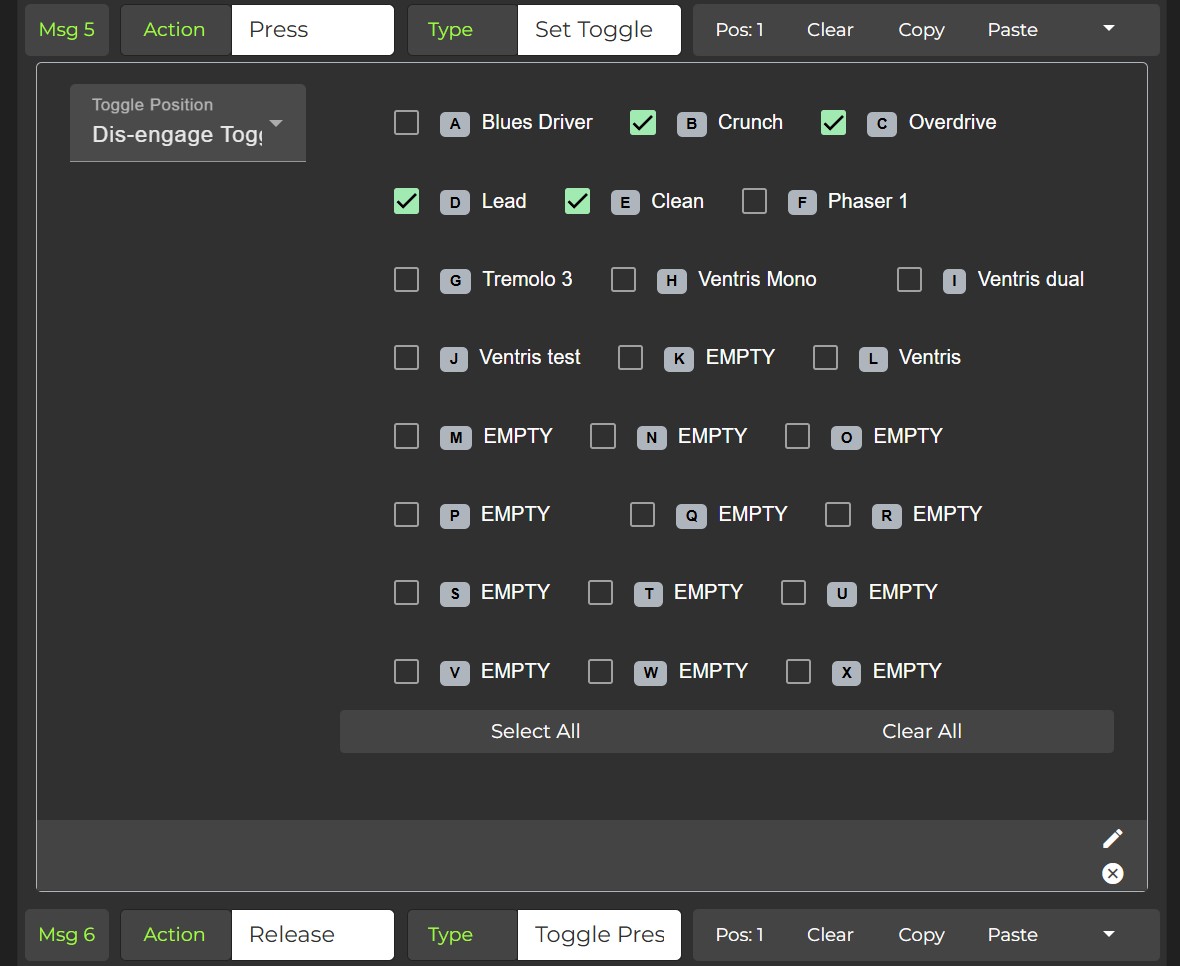Uncheck the Crunch checkbox
Screen dimensions: 1180x966
(643, 123)
